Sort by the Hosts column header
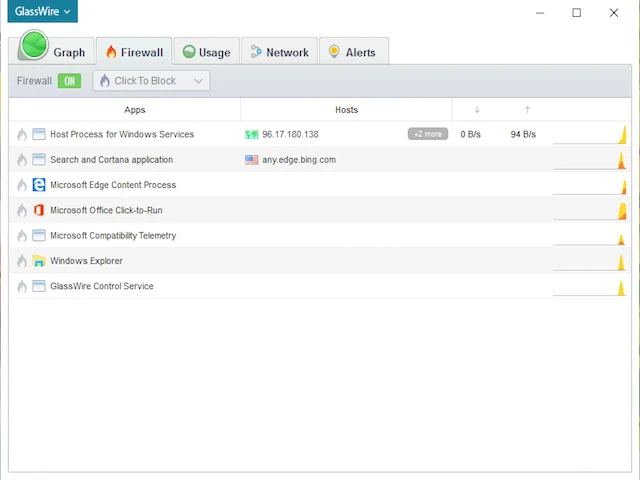Screen dimensions: 640x480 346,110
